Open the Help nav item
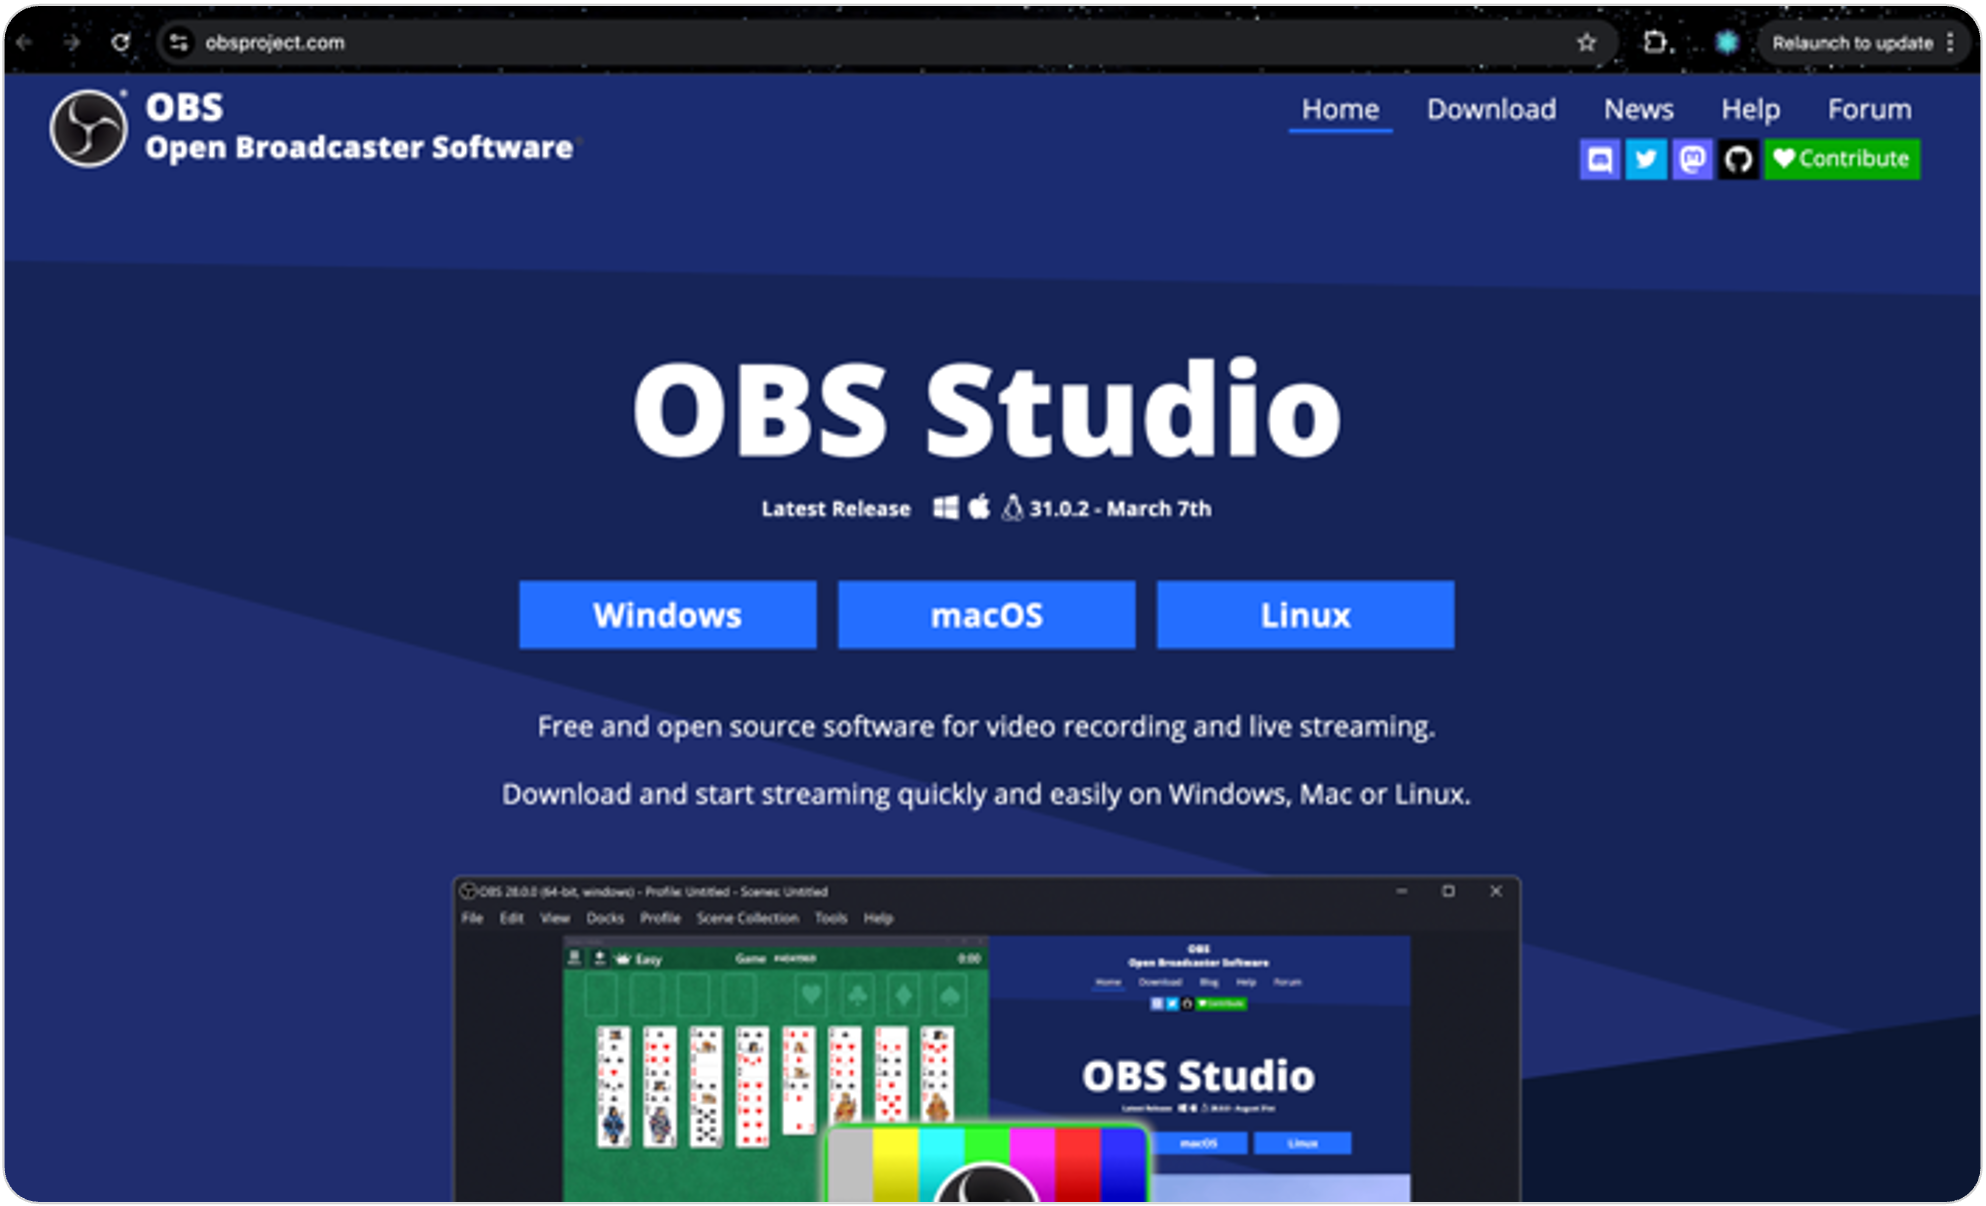This screenshot has width=1986, height=1206. click(x=1750, y=109)
